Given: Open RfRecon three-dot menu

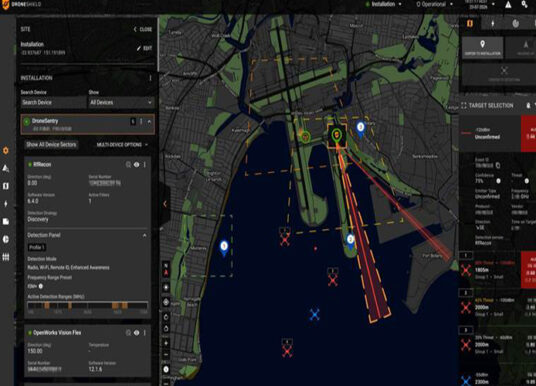Looking at the screenshot, I should pyautogui.click(x=145, y=165).
